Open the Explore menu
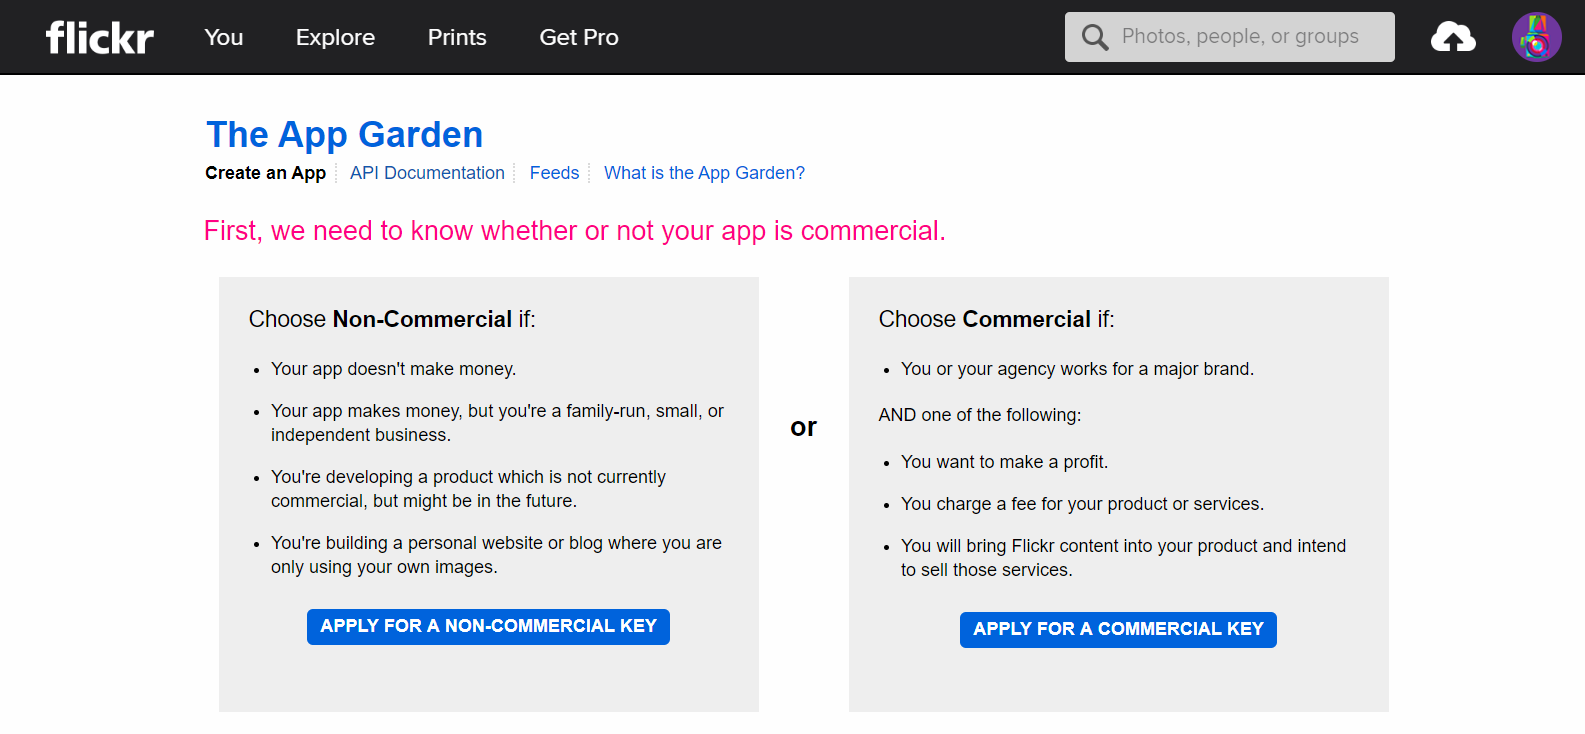 335,37
